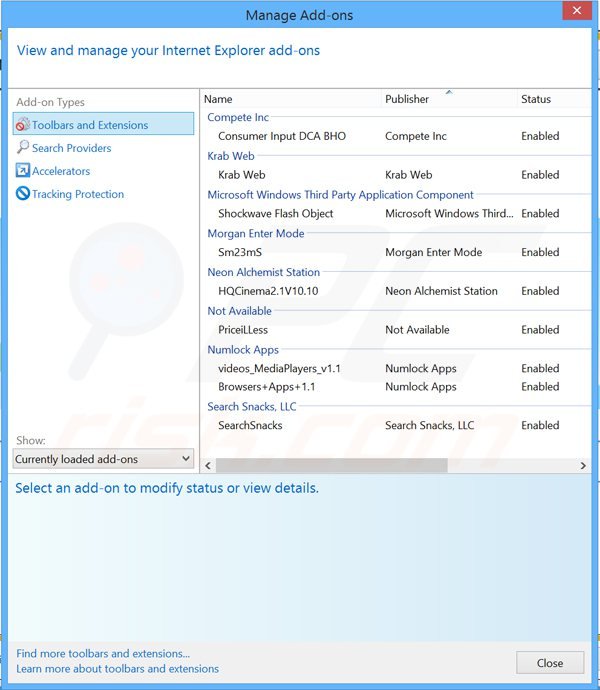
Task: Click the Accelerators icon
Action: 22,171
